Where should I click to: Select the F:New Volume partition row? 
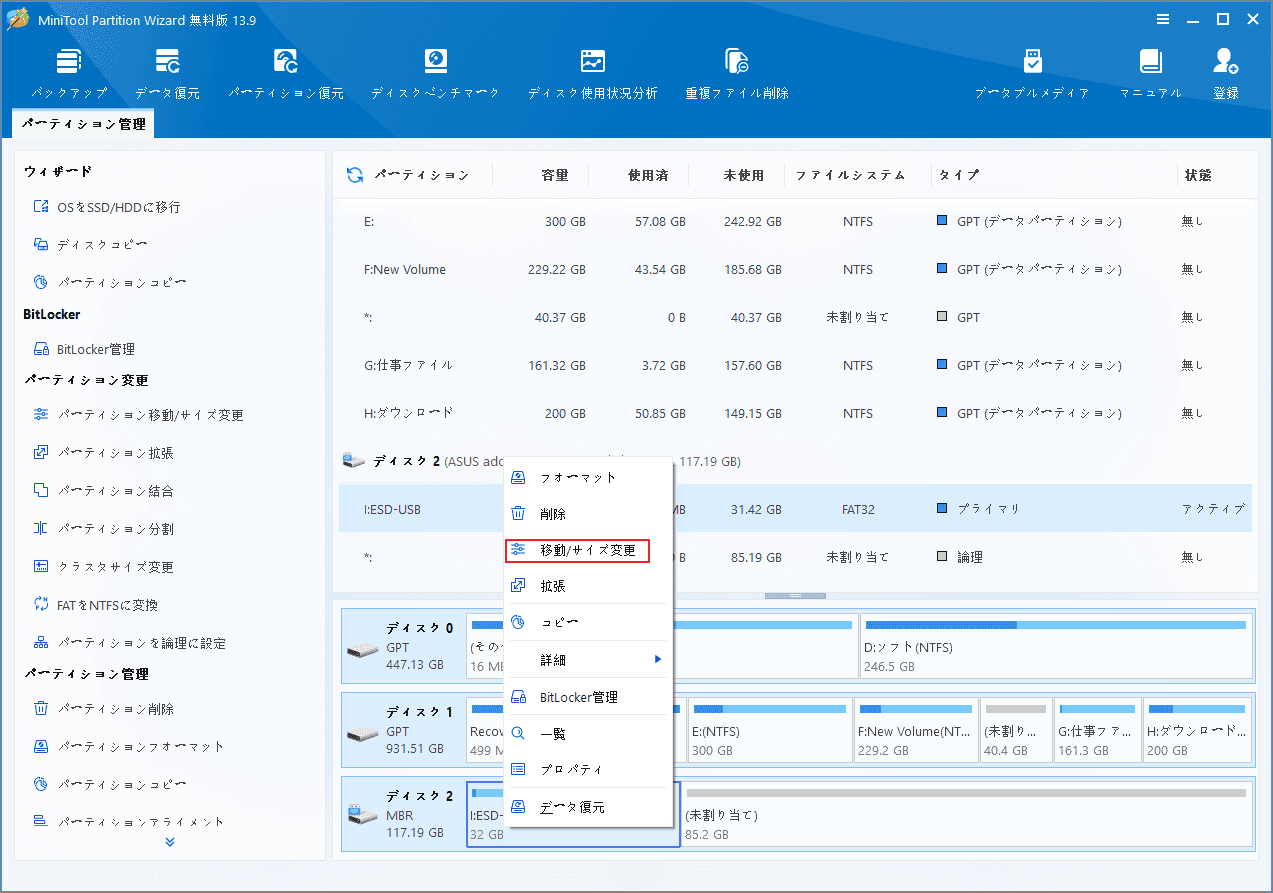click(795, 269)
